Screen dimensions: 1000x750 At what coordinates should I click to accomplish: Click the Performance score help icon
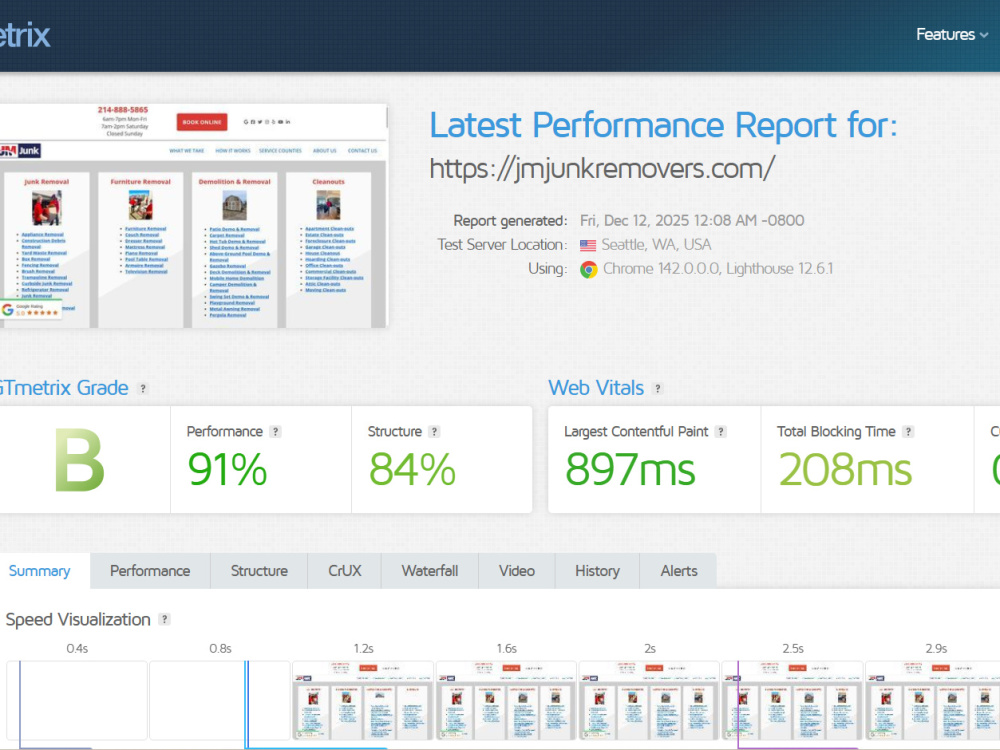[x=275, y=432]
